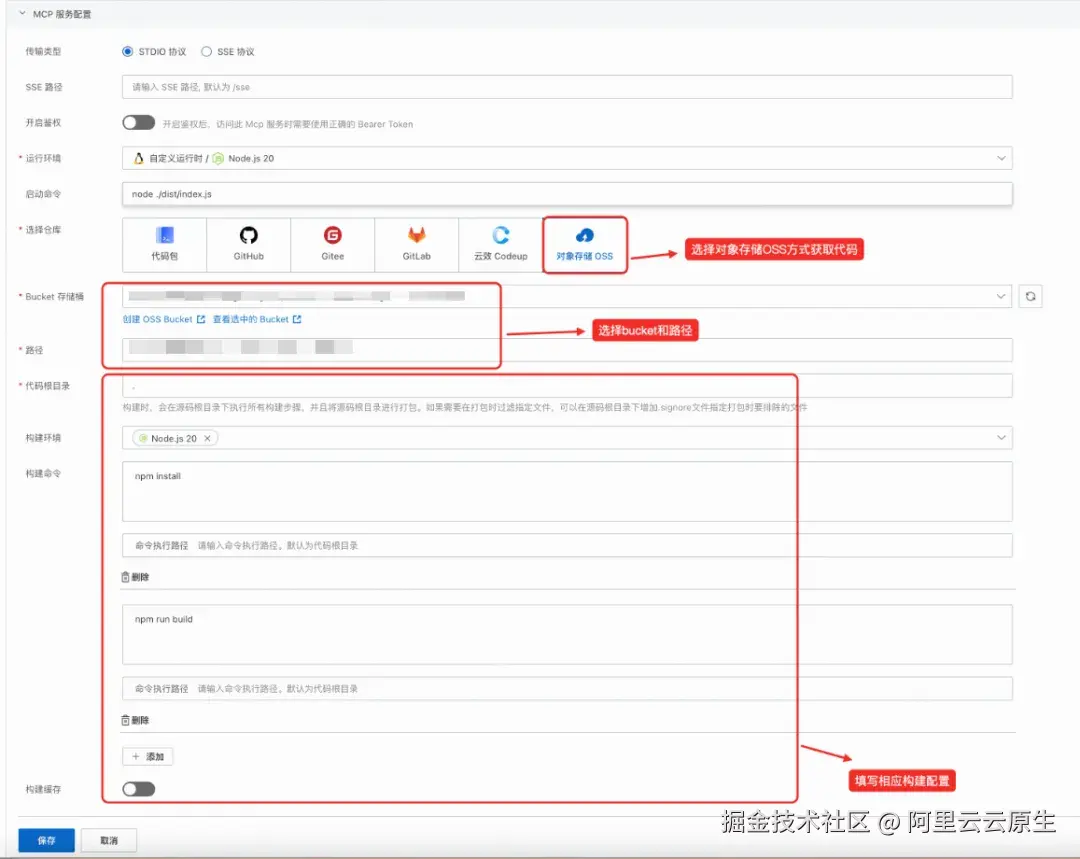Select the STDIO 协议 radio button
Image resolution: width=1080 pixels, height=859 pixels.
coord(127,52)
